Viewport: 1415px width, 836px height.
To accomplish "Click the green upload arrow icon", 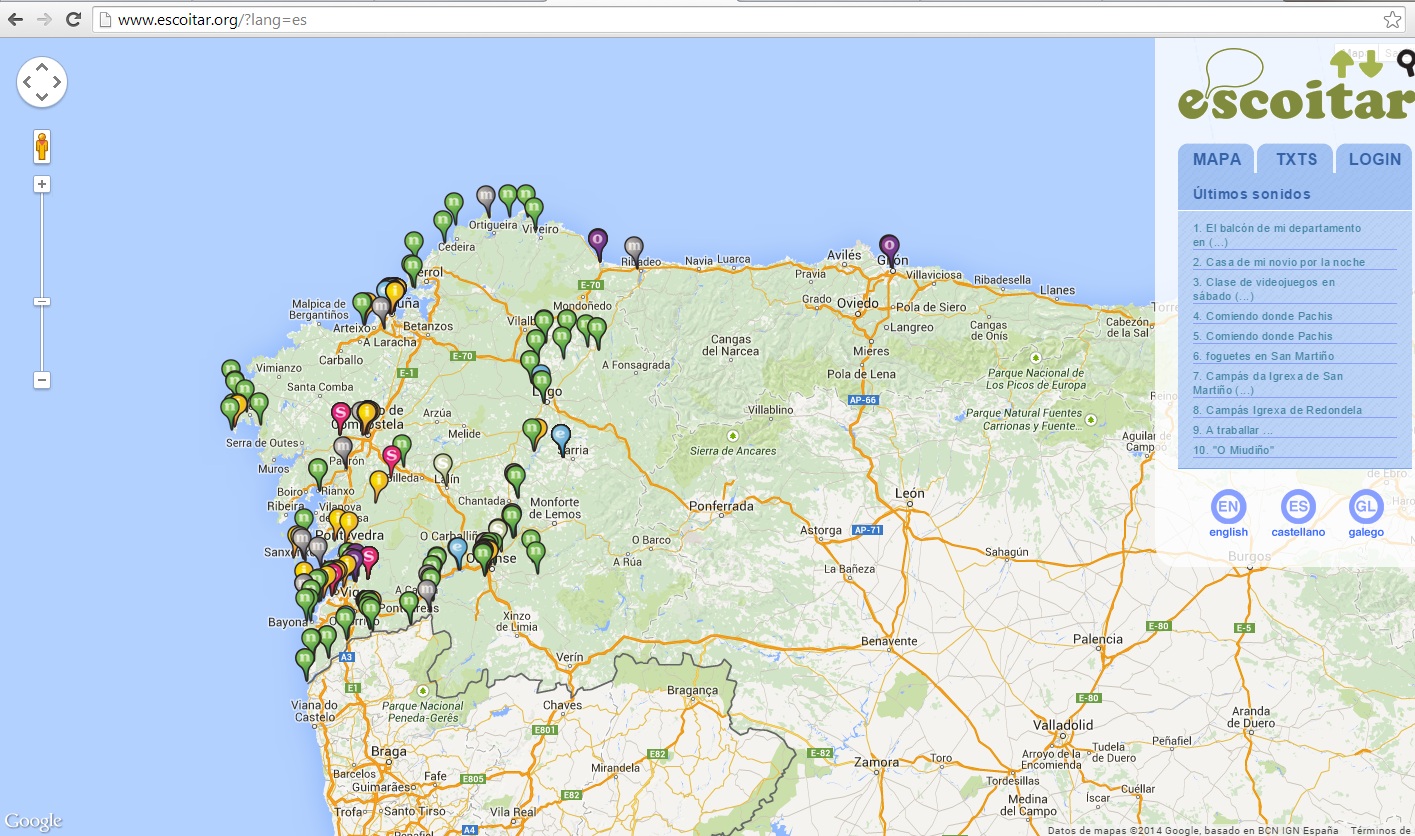I will point(1342,64).
